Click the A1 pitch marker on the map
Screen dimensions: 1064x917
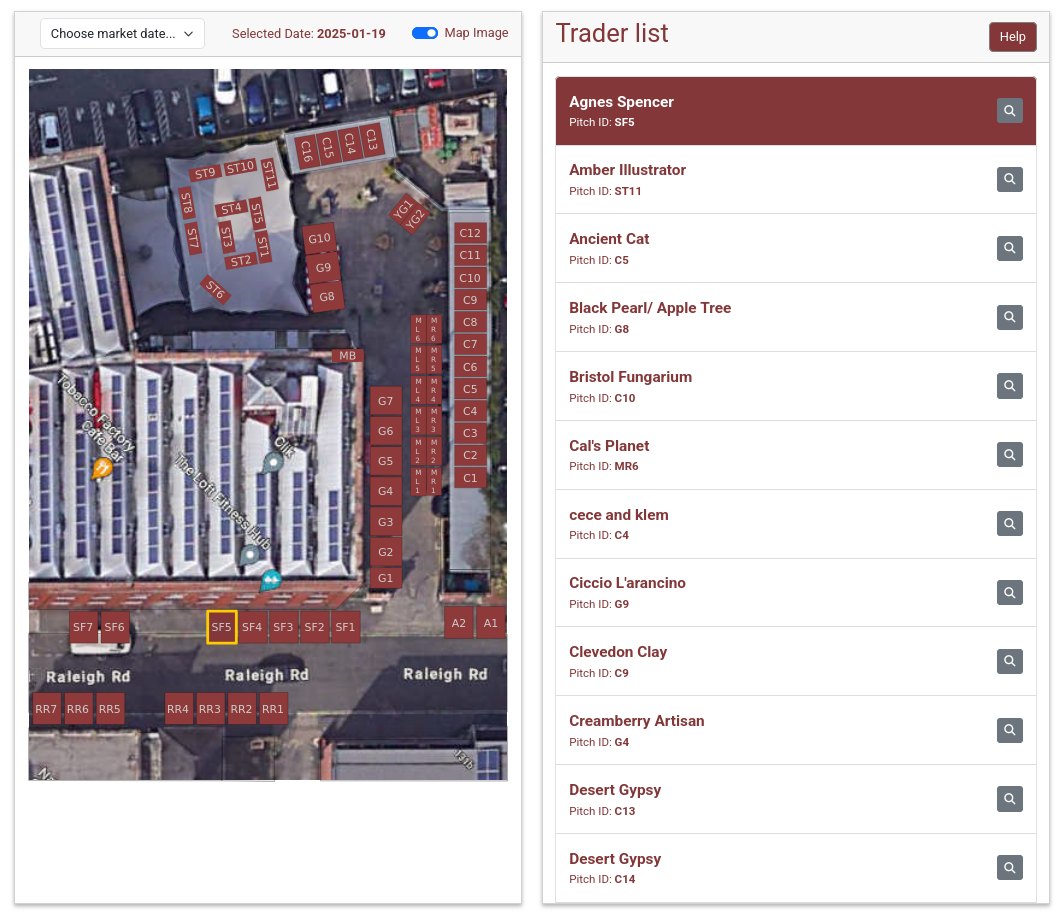tap(490, 622)
